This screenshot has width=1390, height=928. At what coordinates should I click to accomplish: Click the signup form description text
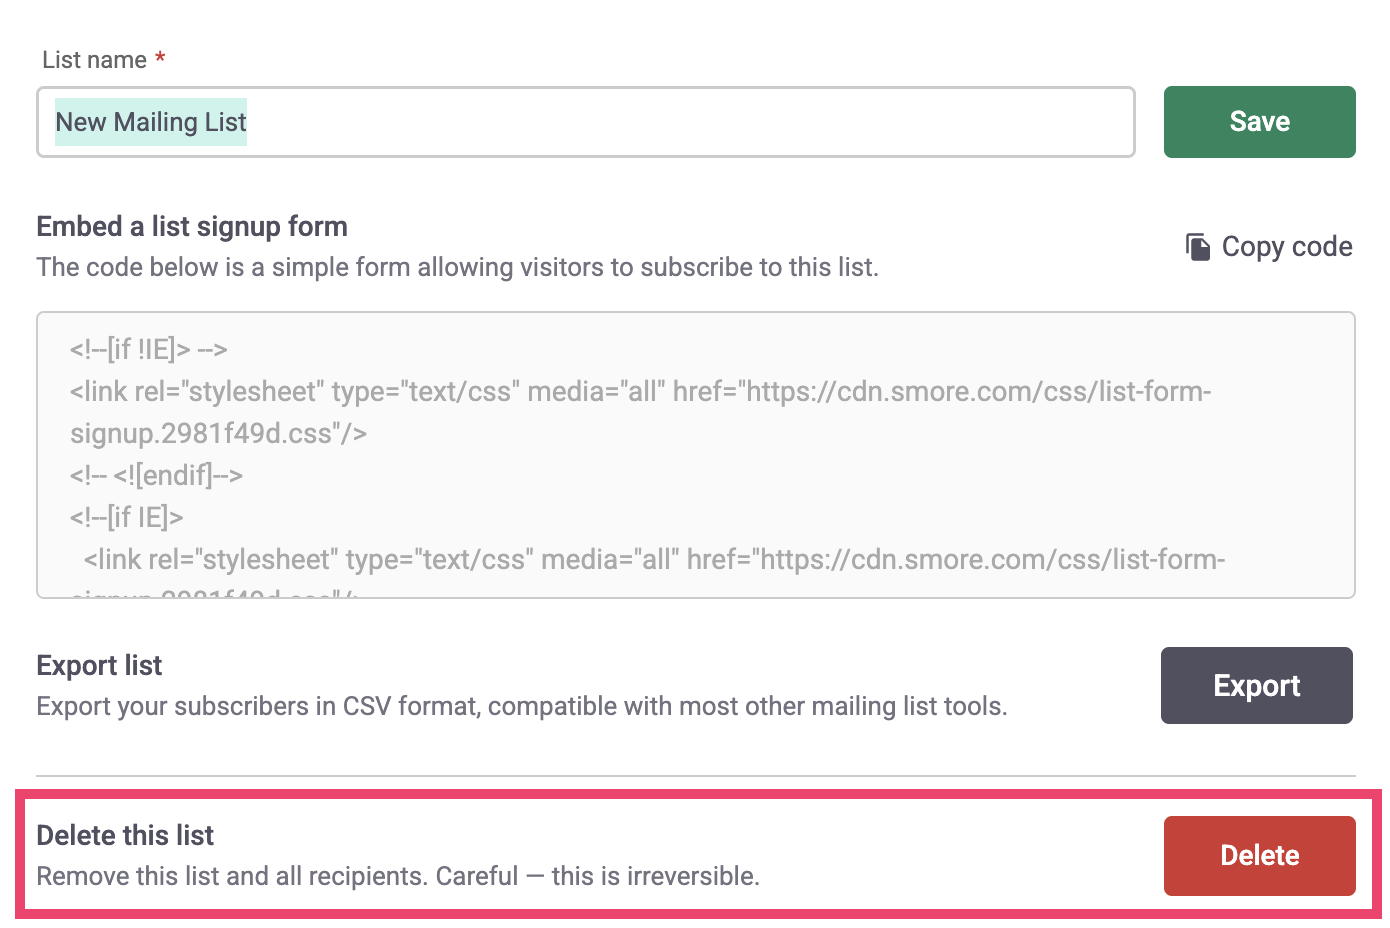(457, 268)
